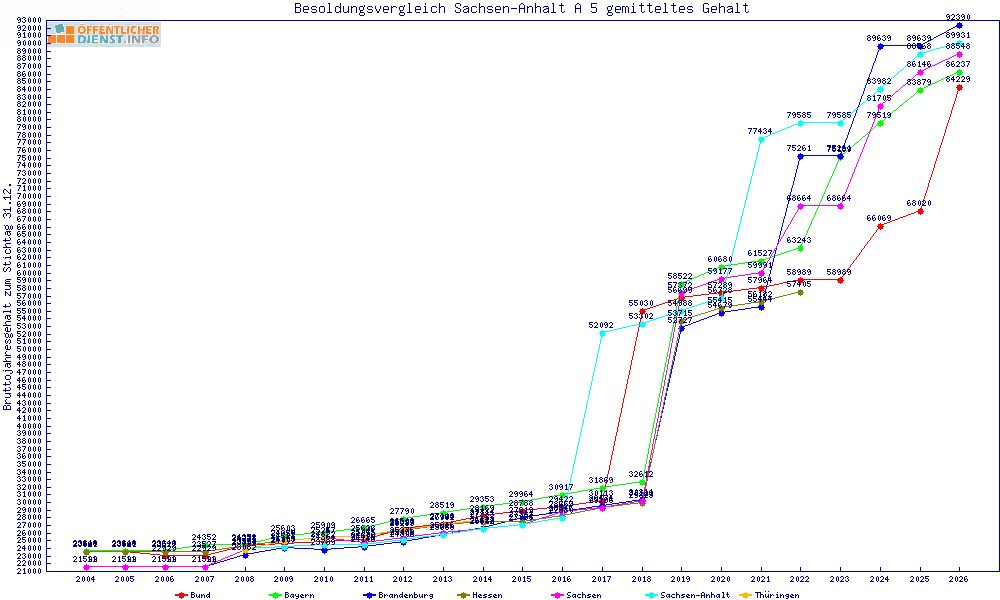Click the 92390 data point at 2026
This screenshot has width=1000, height=600.
(959, 26)
